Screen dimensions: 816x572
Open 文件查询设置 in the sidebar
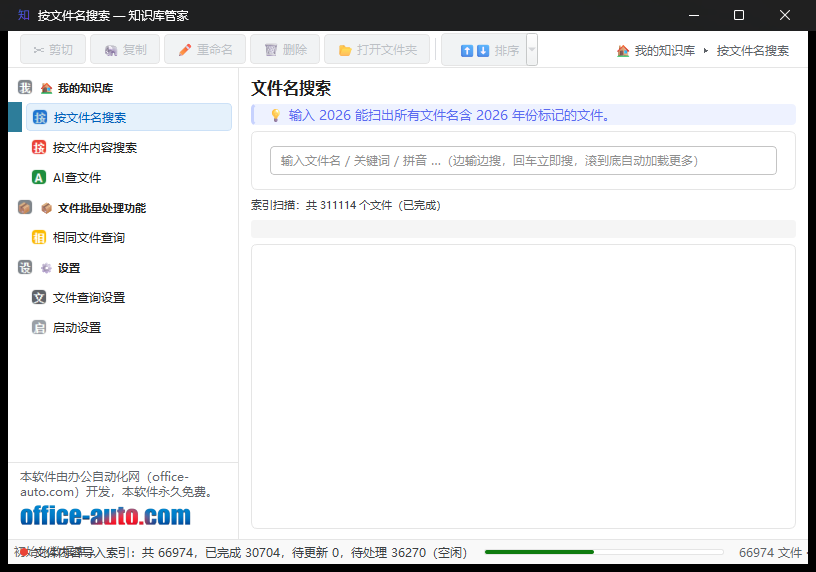tap(88, 298)
